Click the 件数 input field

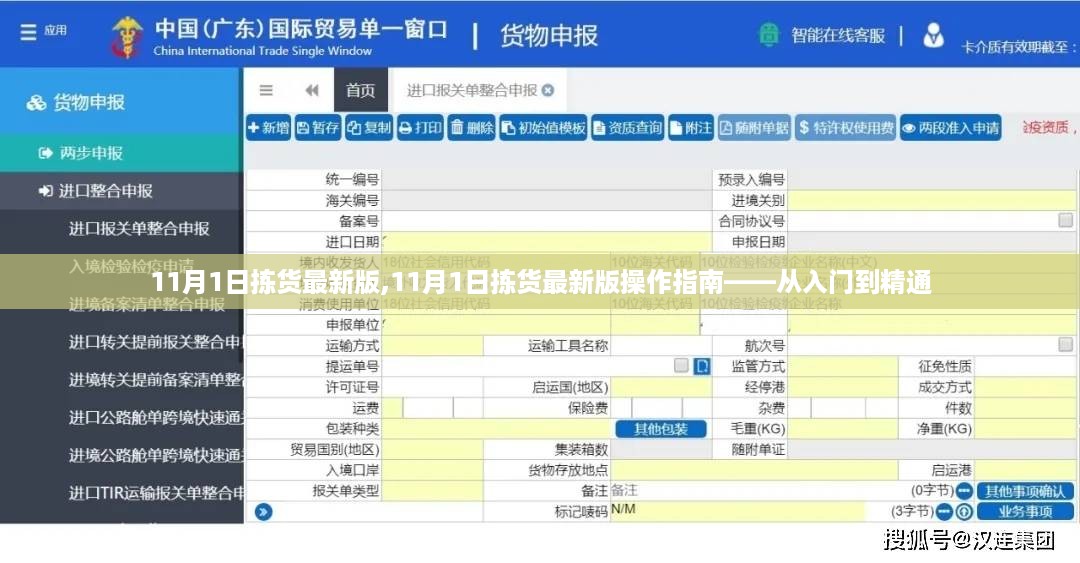1026,408
